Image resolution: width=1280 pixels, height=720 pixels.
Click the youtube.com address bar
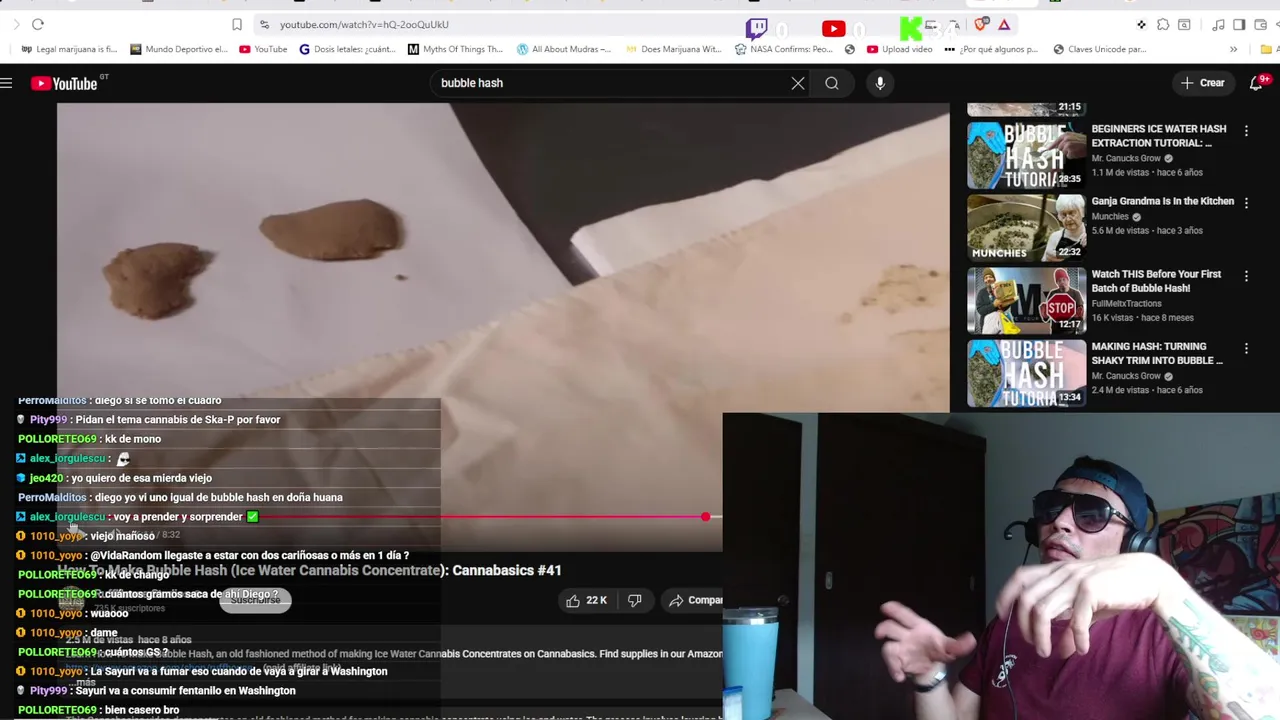pyautogui.click(x=364, y=24)
